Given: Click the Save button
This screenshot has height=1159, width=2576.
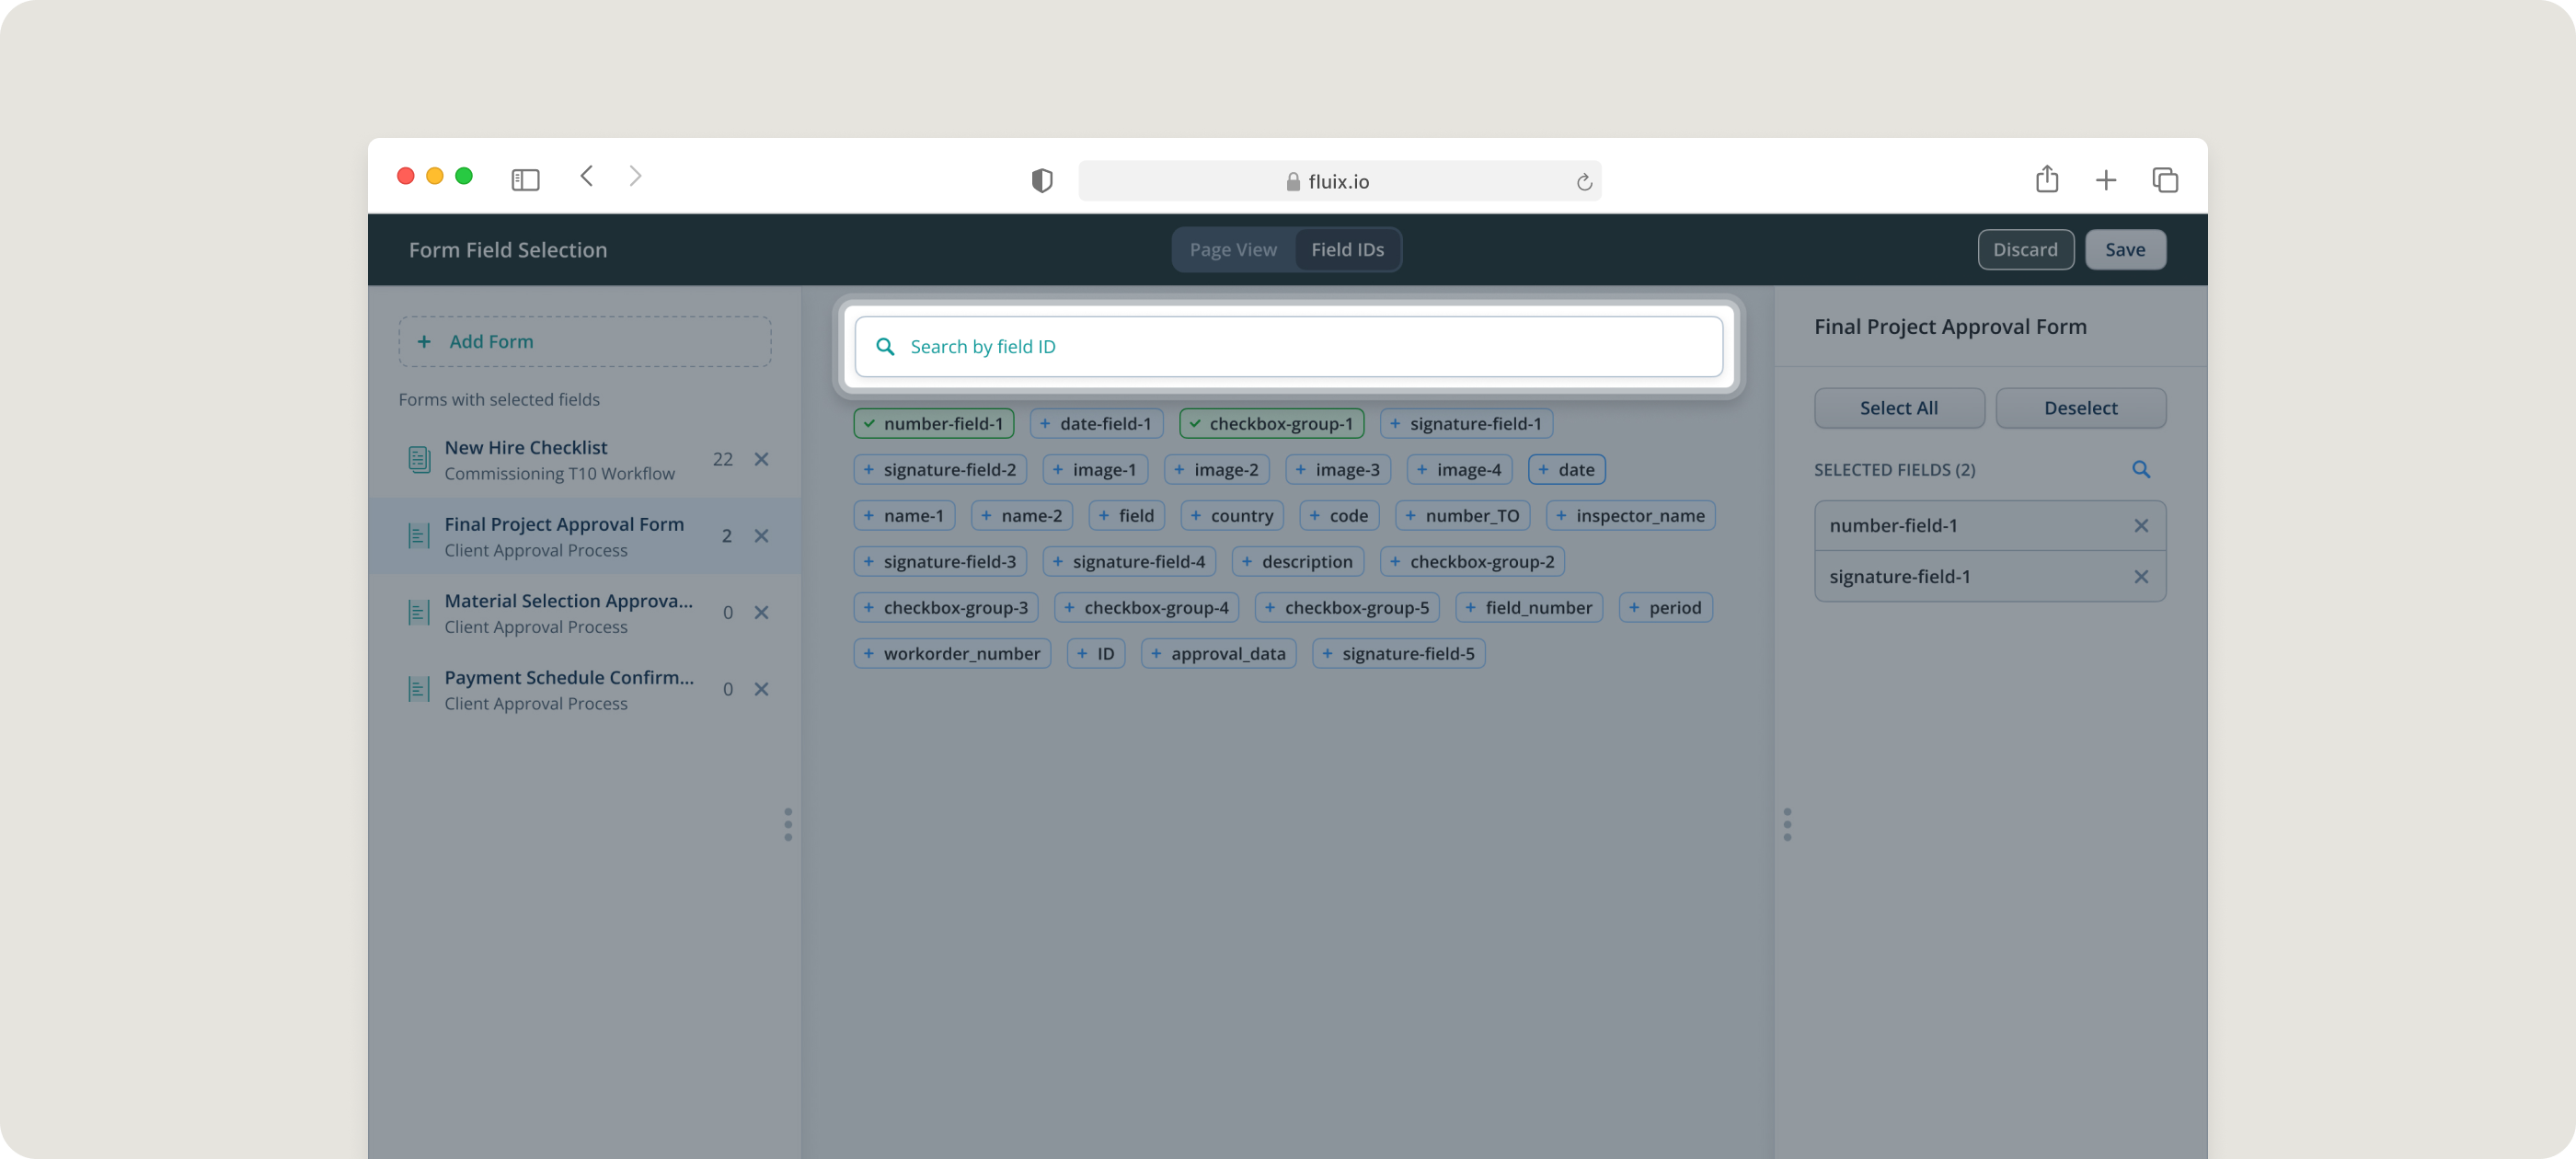Looking at the screenshot, I should coord(2124,250).
